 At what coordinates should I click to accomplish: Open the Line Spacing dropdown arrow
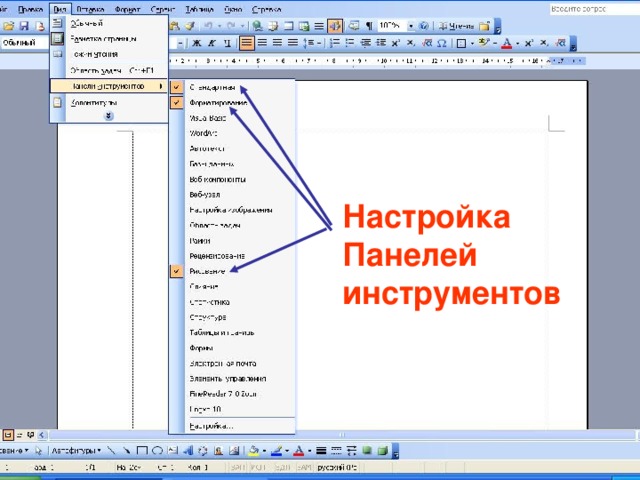pos(319,43)
